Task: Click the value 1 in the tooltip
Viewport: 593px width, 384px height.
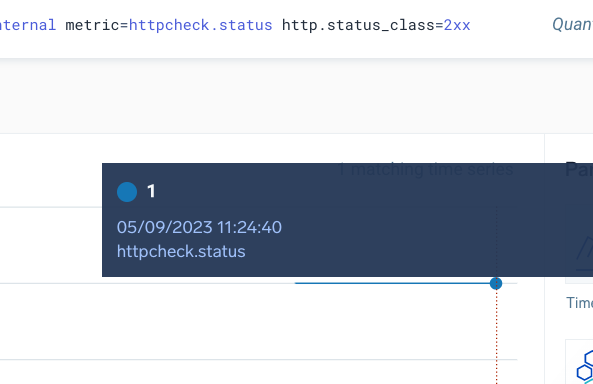Action: click(151, 191)
